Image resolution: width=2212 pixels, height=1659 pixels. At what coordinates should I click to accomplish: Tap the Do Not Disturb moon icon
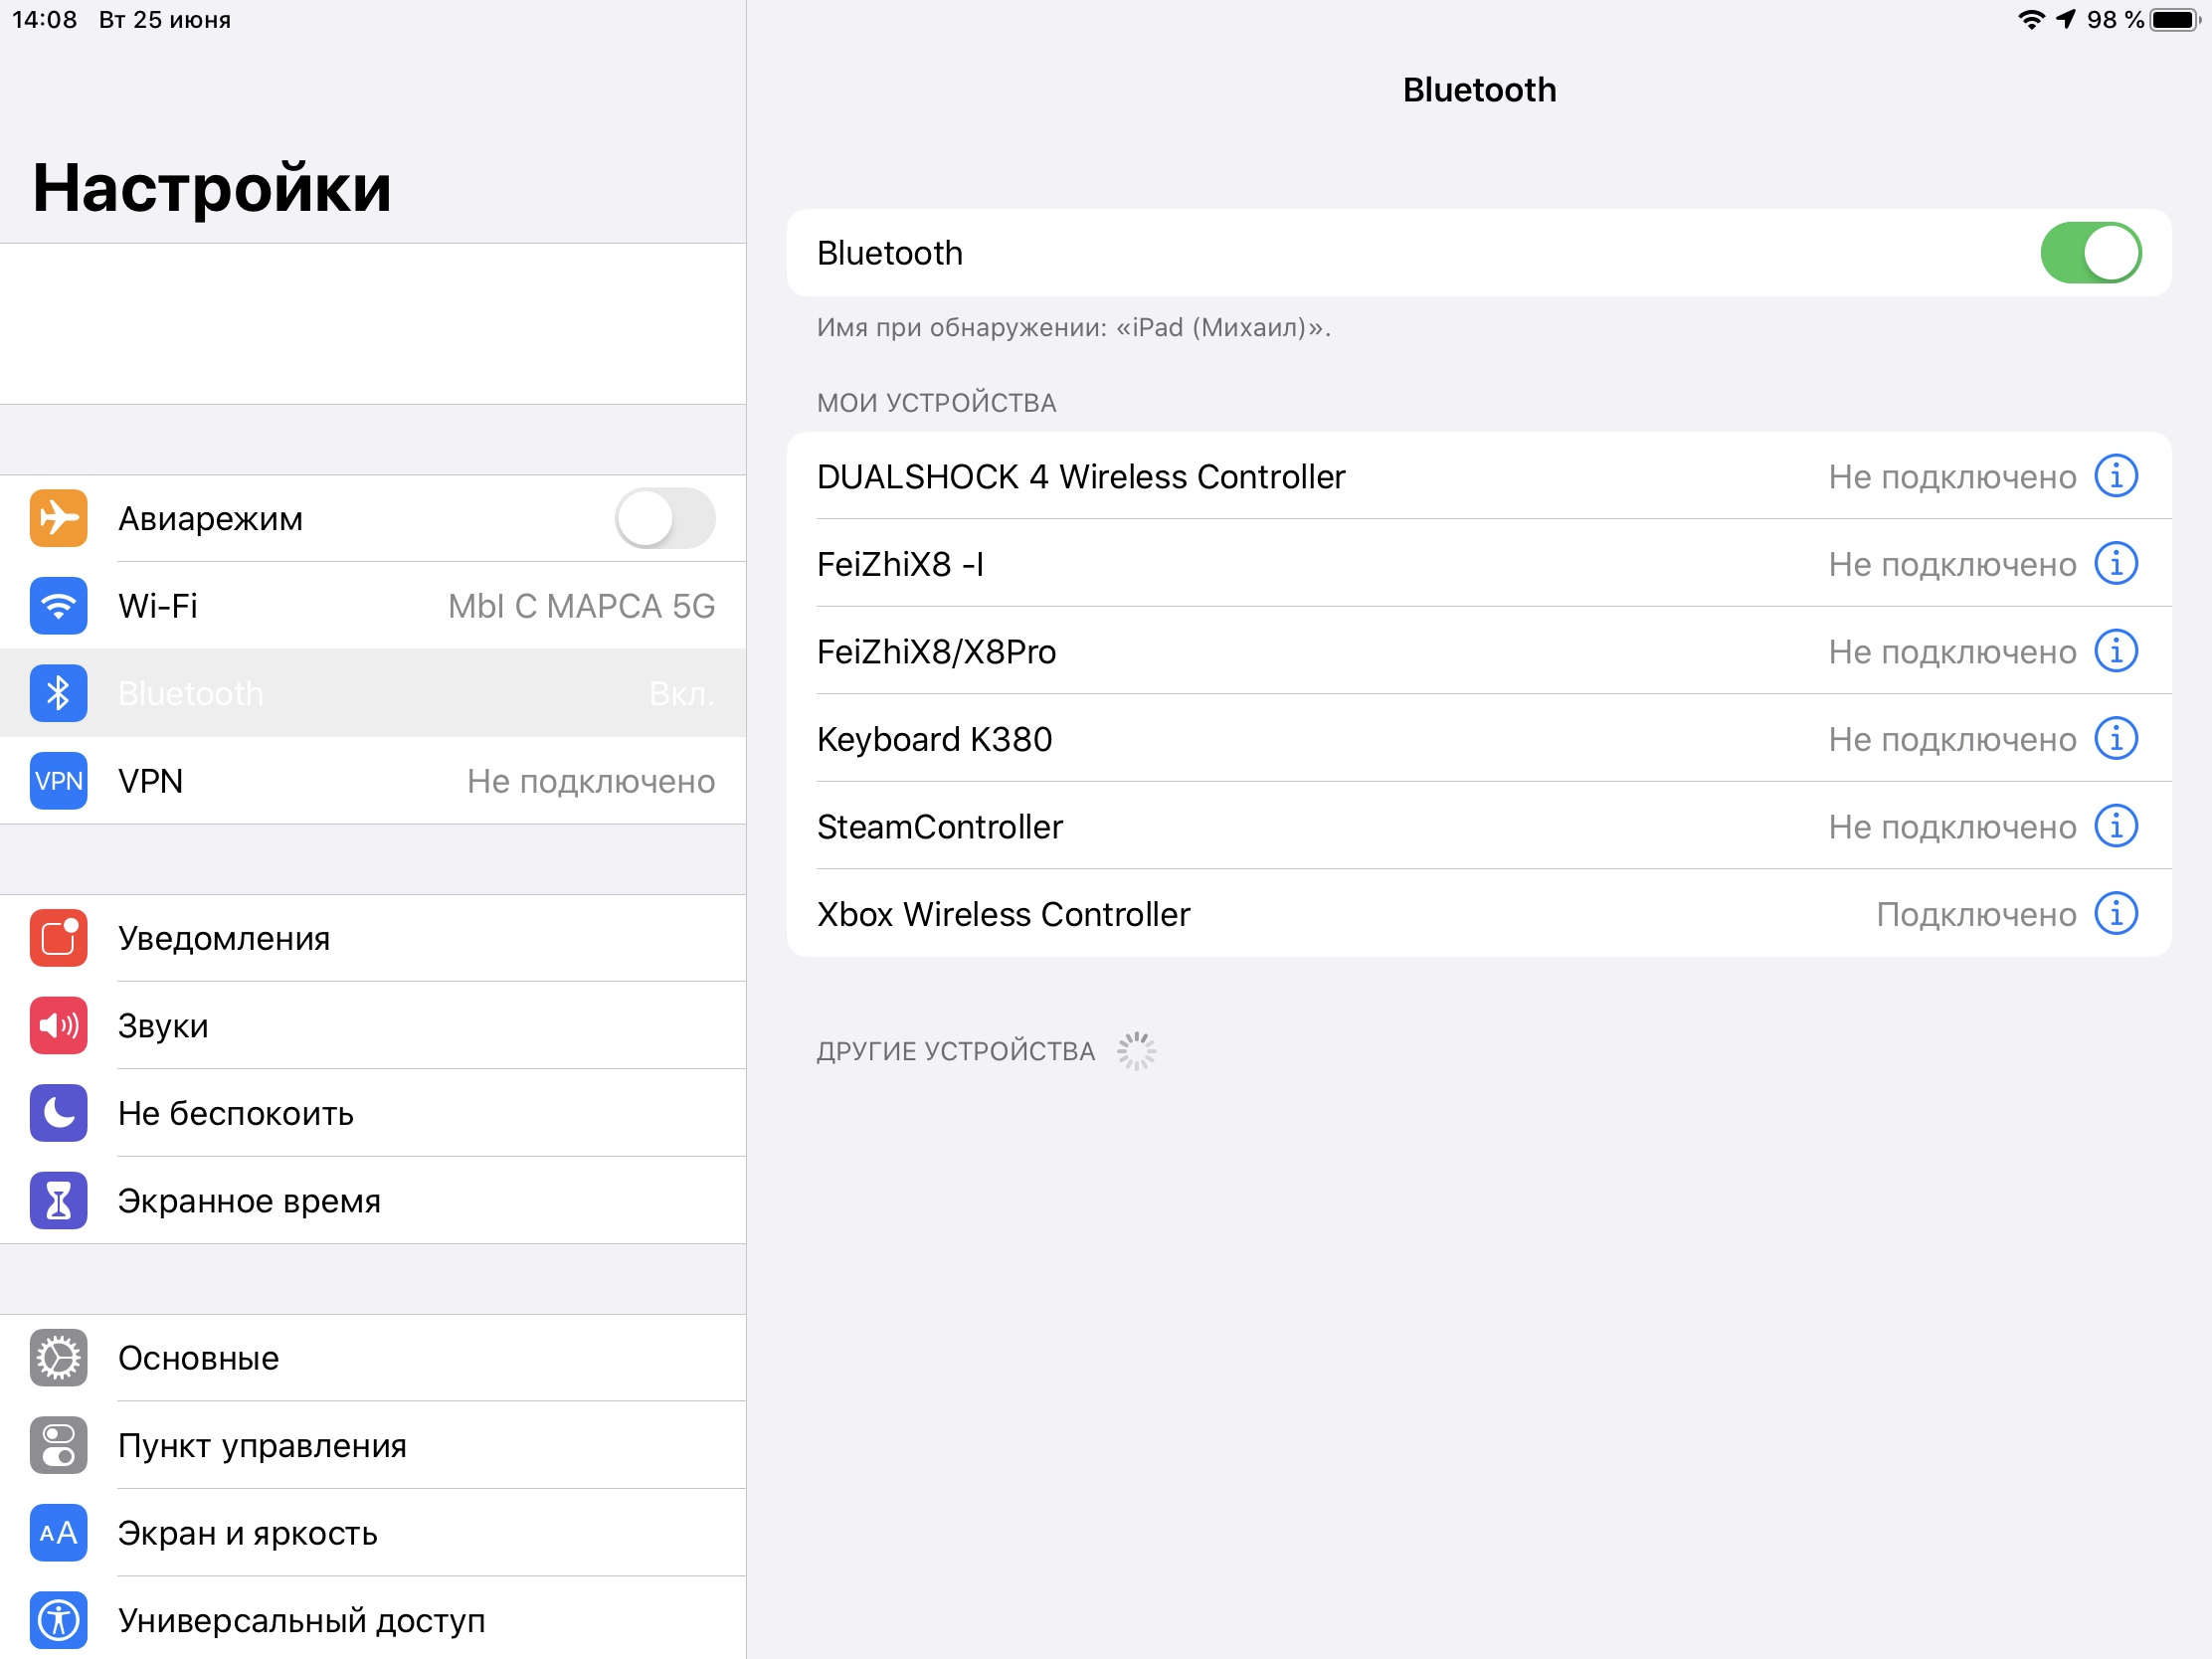(58, 1113)
